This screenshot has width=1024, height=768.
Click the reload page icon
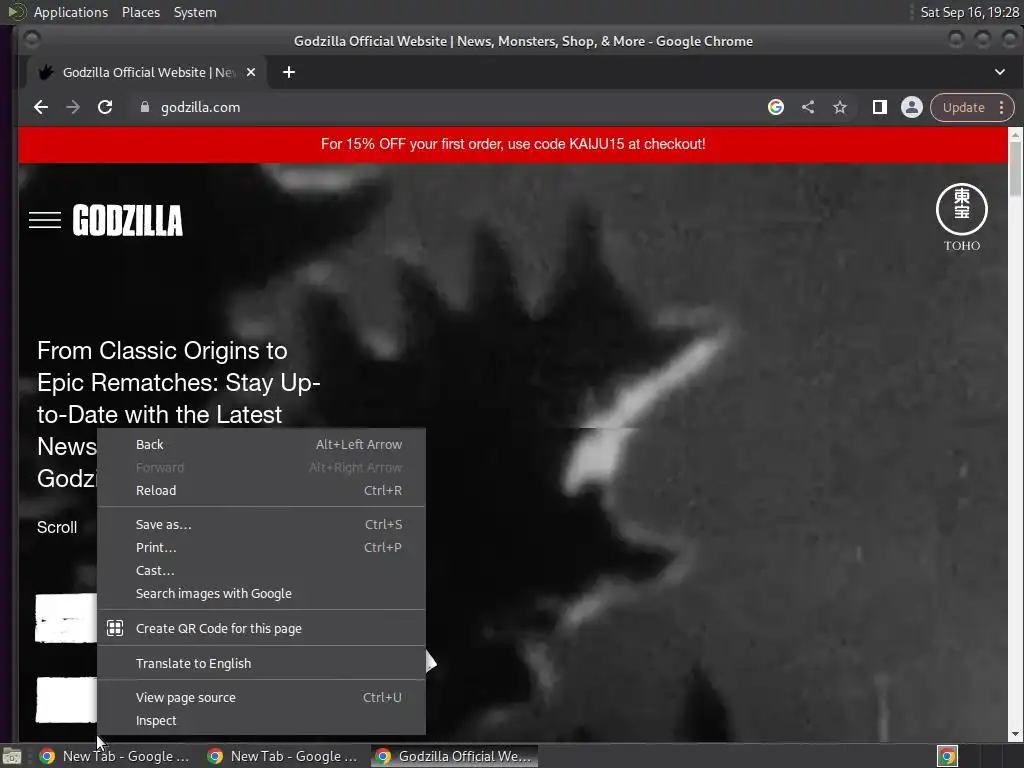[x=104, y=107]
